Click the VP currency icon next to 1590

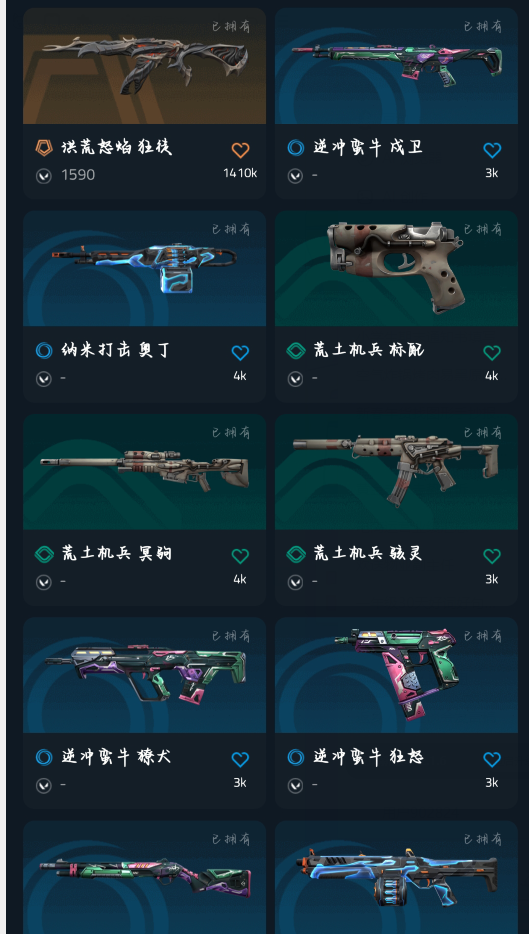coord(43,175)
